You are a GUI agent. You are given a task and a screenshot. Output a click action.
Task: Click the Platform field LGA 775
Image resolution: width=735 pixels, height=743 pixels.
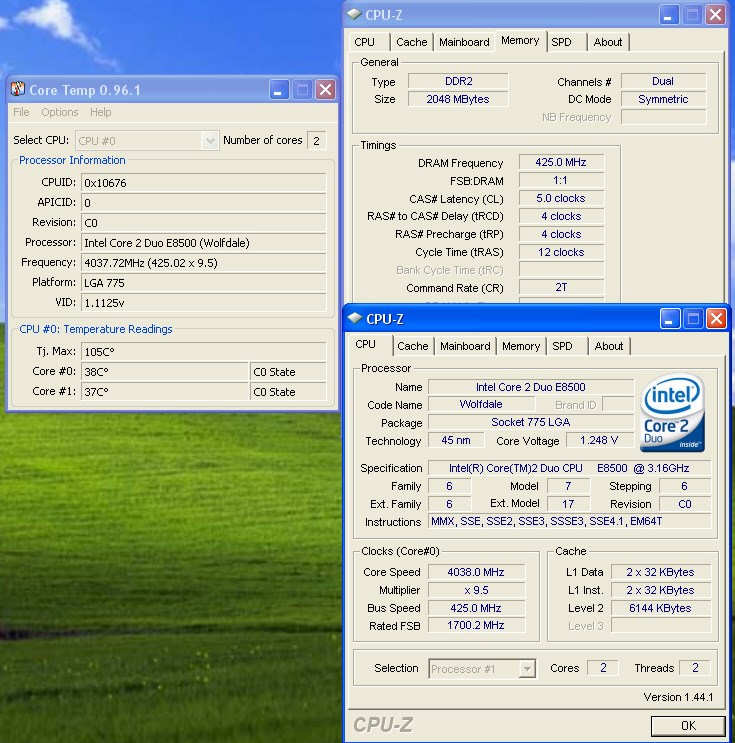pyautogui.click(x=204, y=282)
